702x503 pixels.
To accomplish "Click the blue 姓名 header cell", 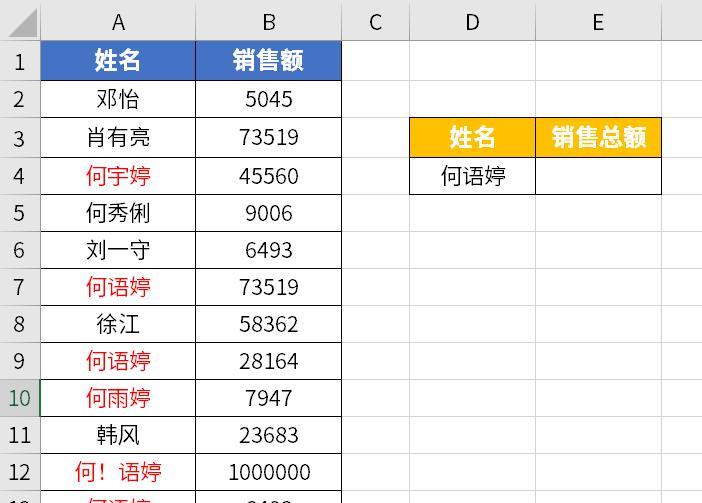I will [x=118, y=61].
